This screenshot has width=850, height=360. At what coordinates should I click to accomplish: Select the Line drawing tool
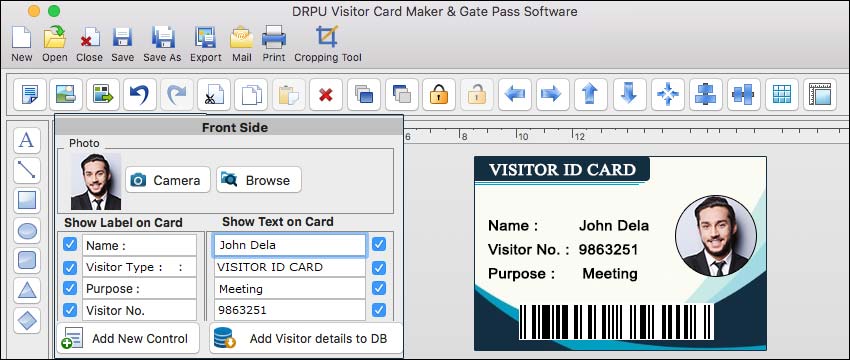point(27,170)
